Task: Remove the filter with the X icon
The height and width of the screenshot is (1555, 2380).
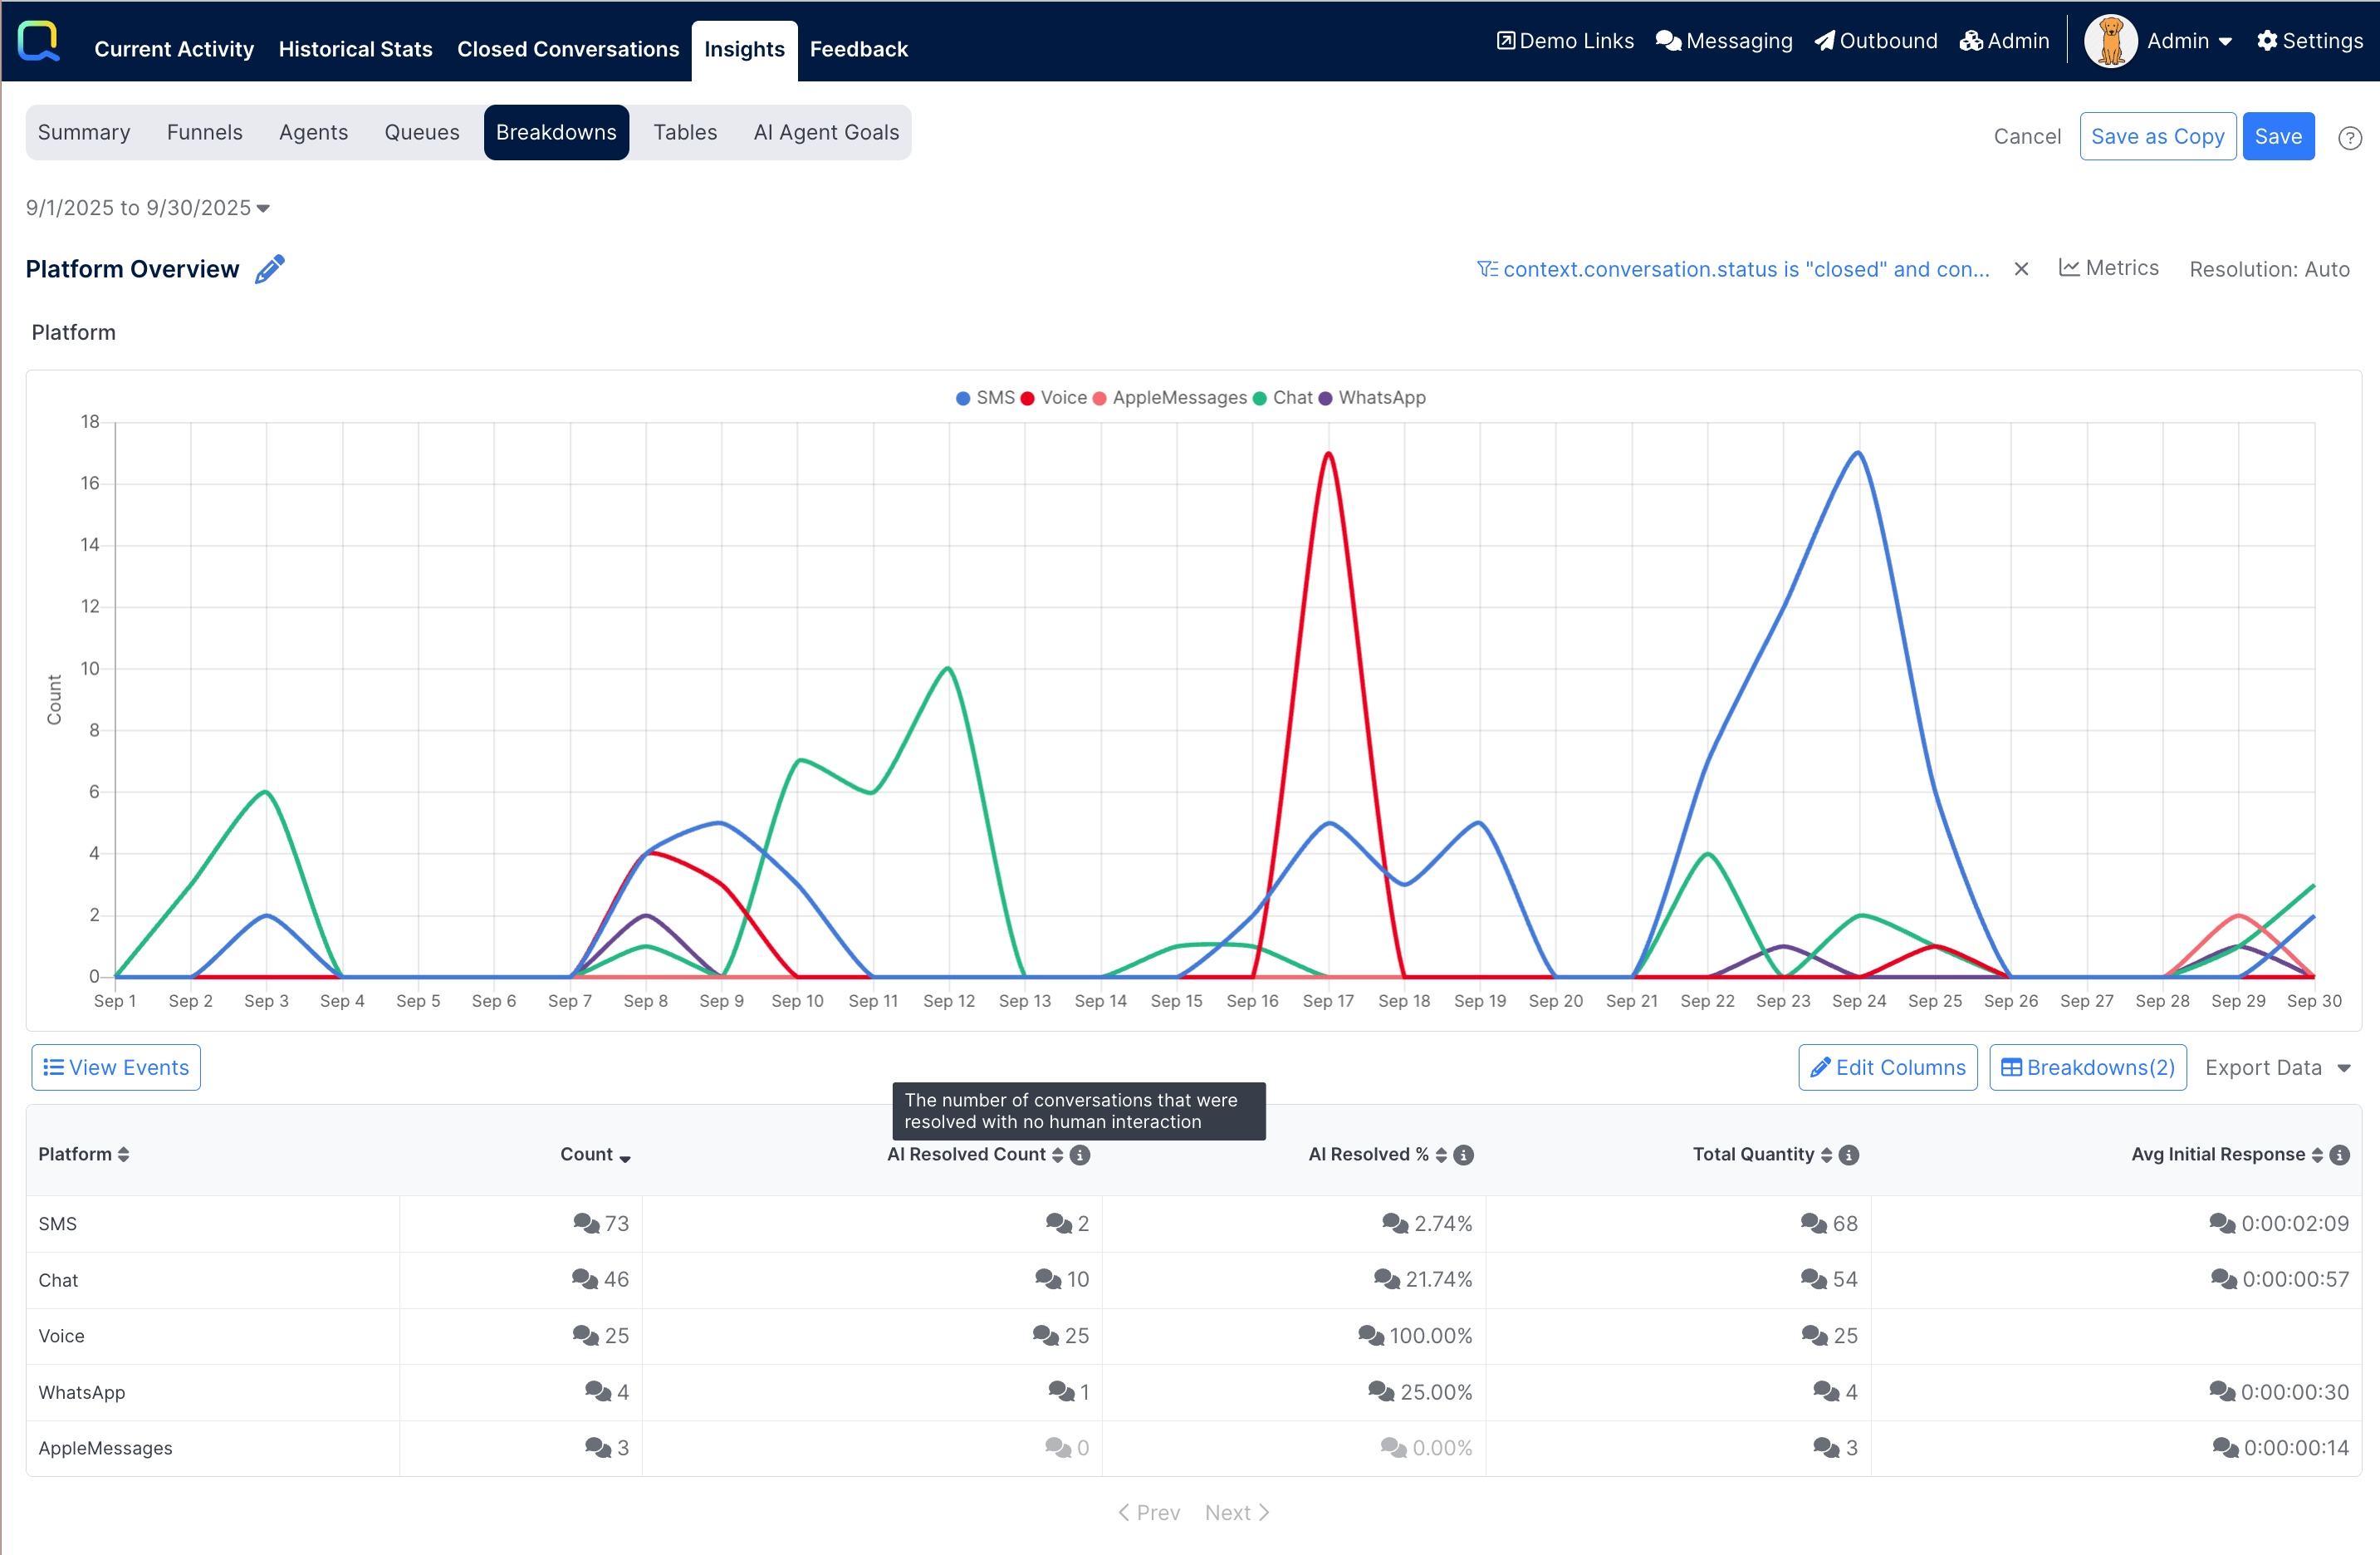Action: (2021, 269)
